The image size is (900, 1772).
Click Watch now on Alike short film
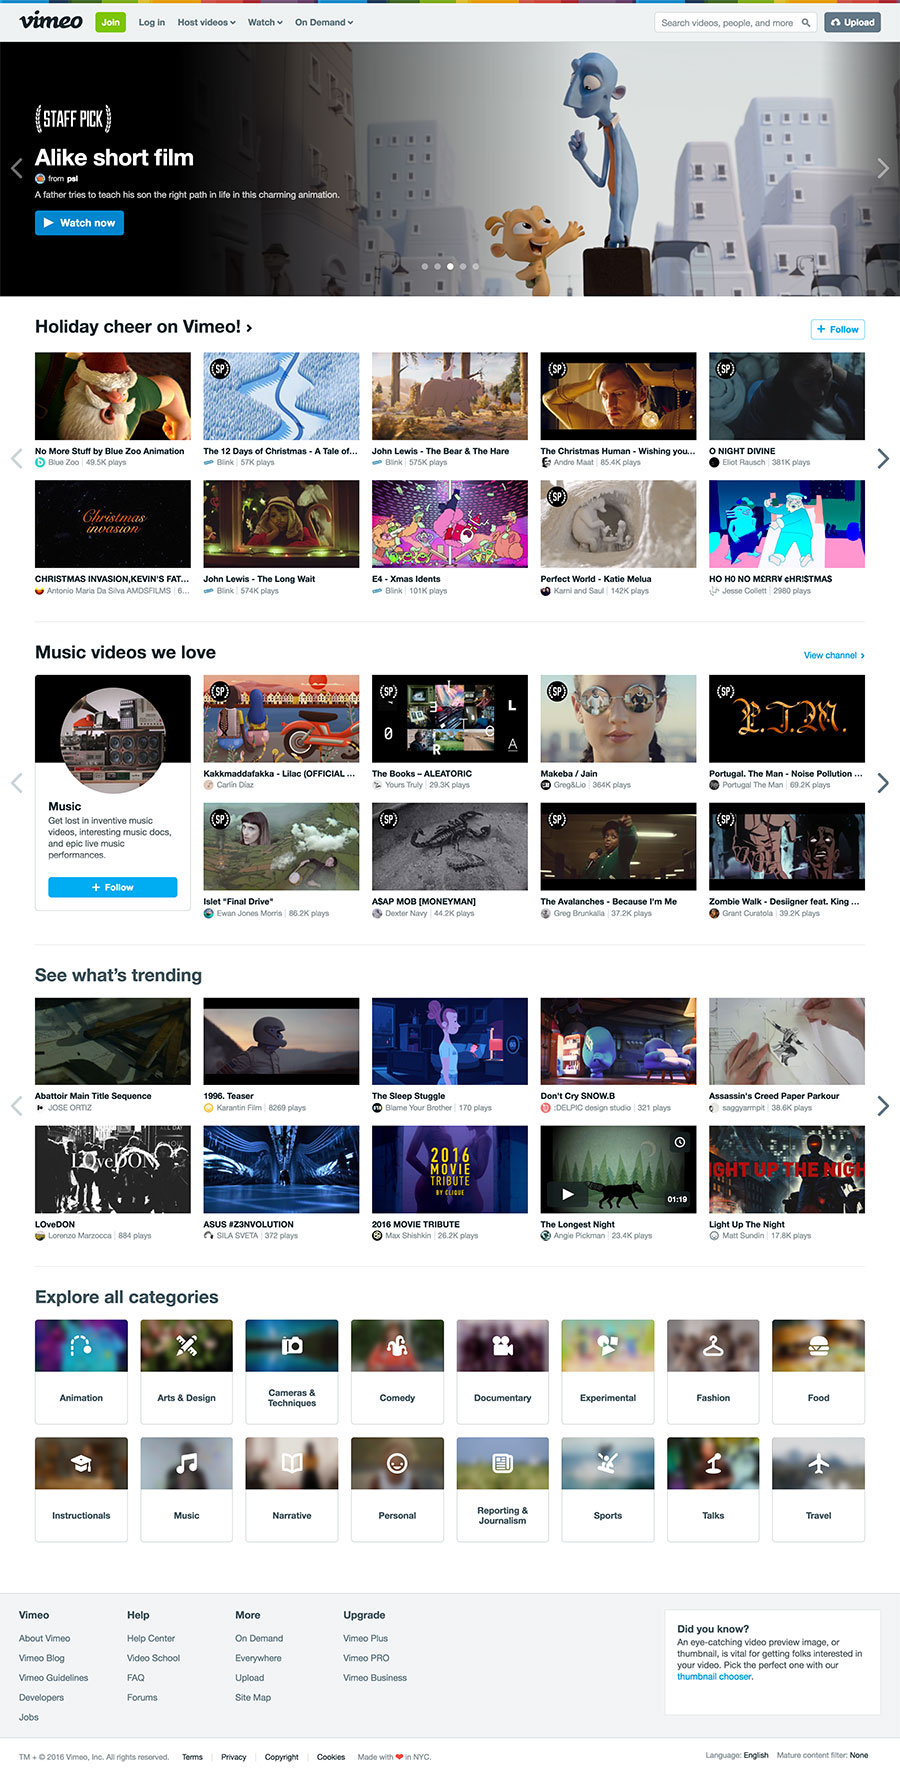pyautogui.click(x=79, y=223)
